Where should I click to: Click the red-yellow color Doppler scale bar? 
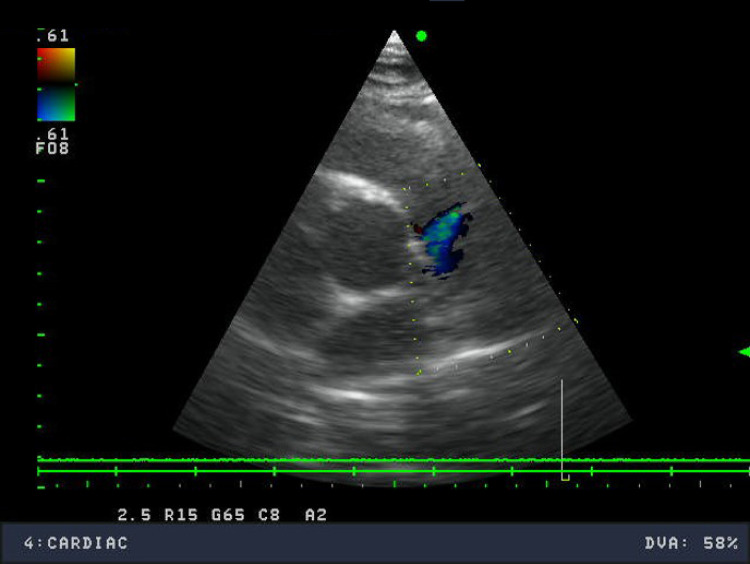[56, 65]
